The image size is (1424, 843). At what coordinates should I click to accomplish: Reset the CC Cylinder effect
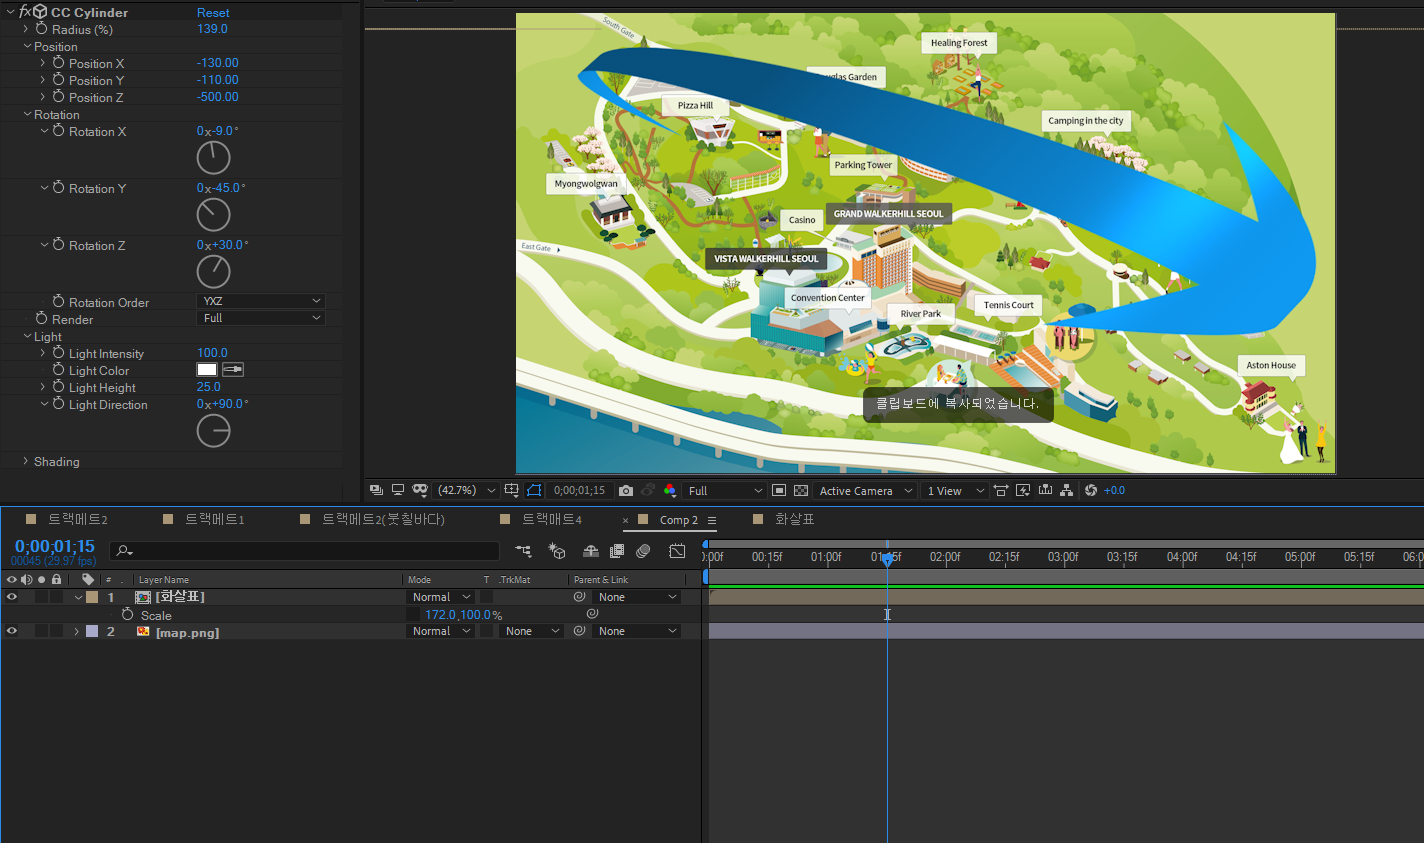click(x=213, y=13)
